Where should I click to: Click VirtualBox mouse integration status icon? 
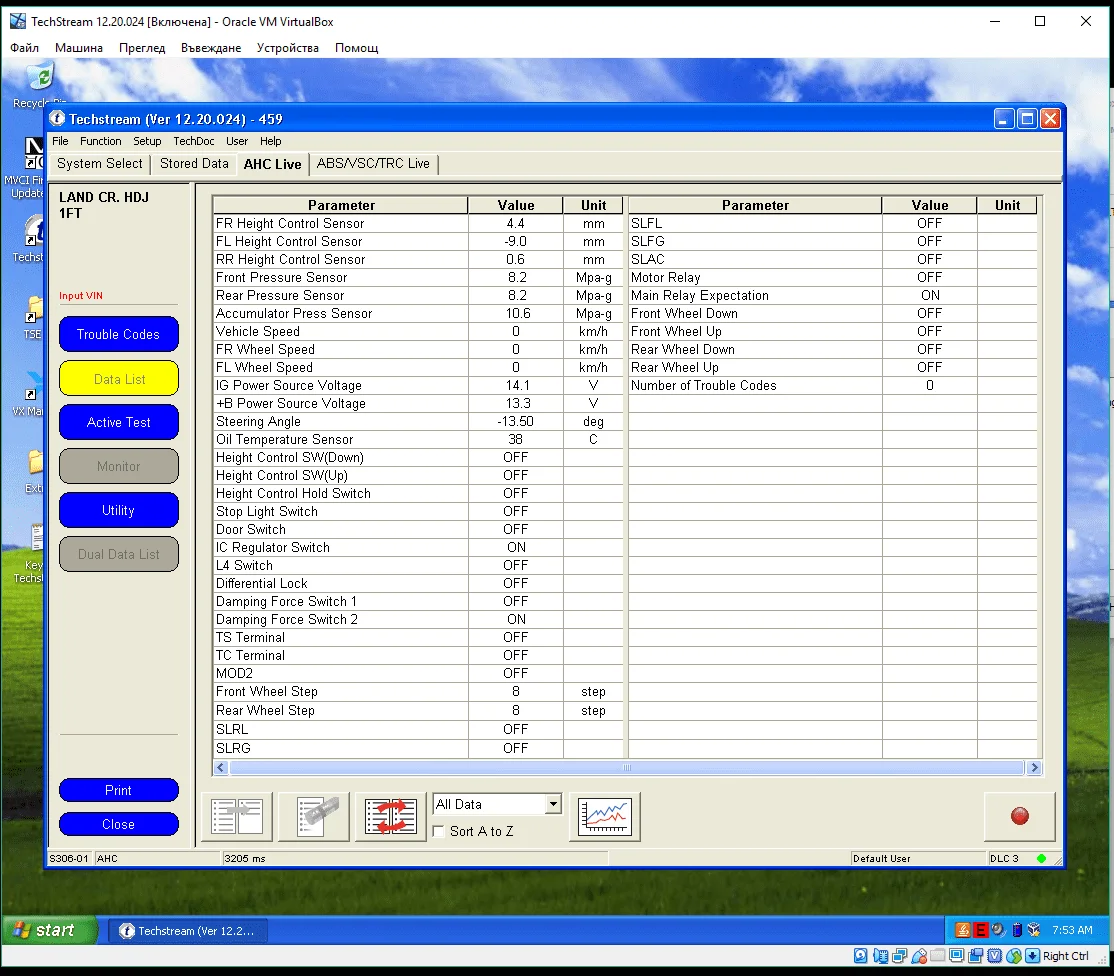1014,956
